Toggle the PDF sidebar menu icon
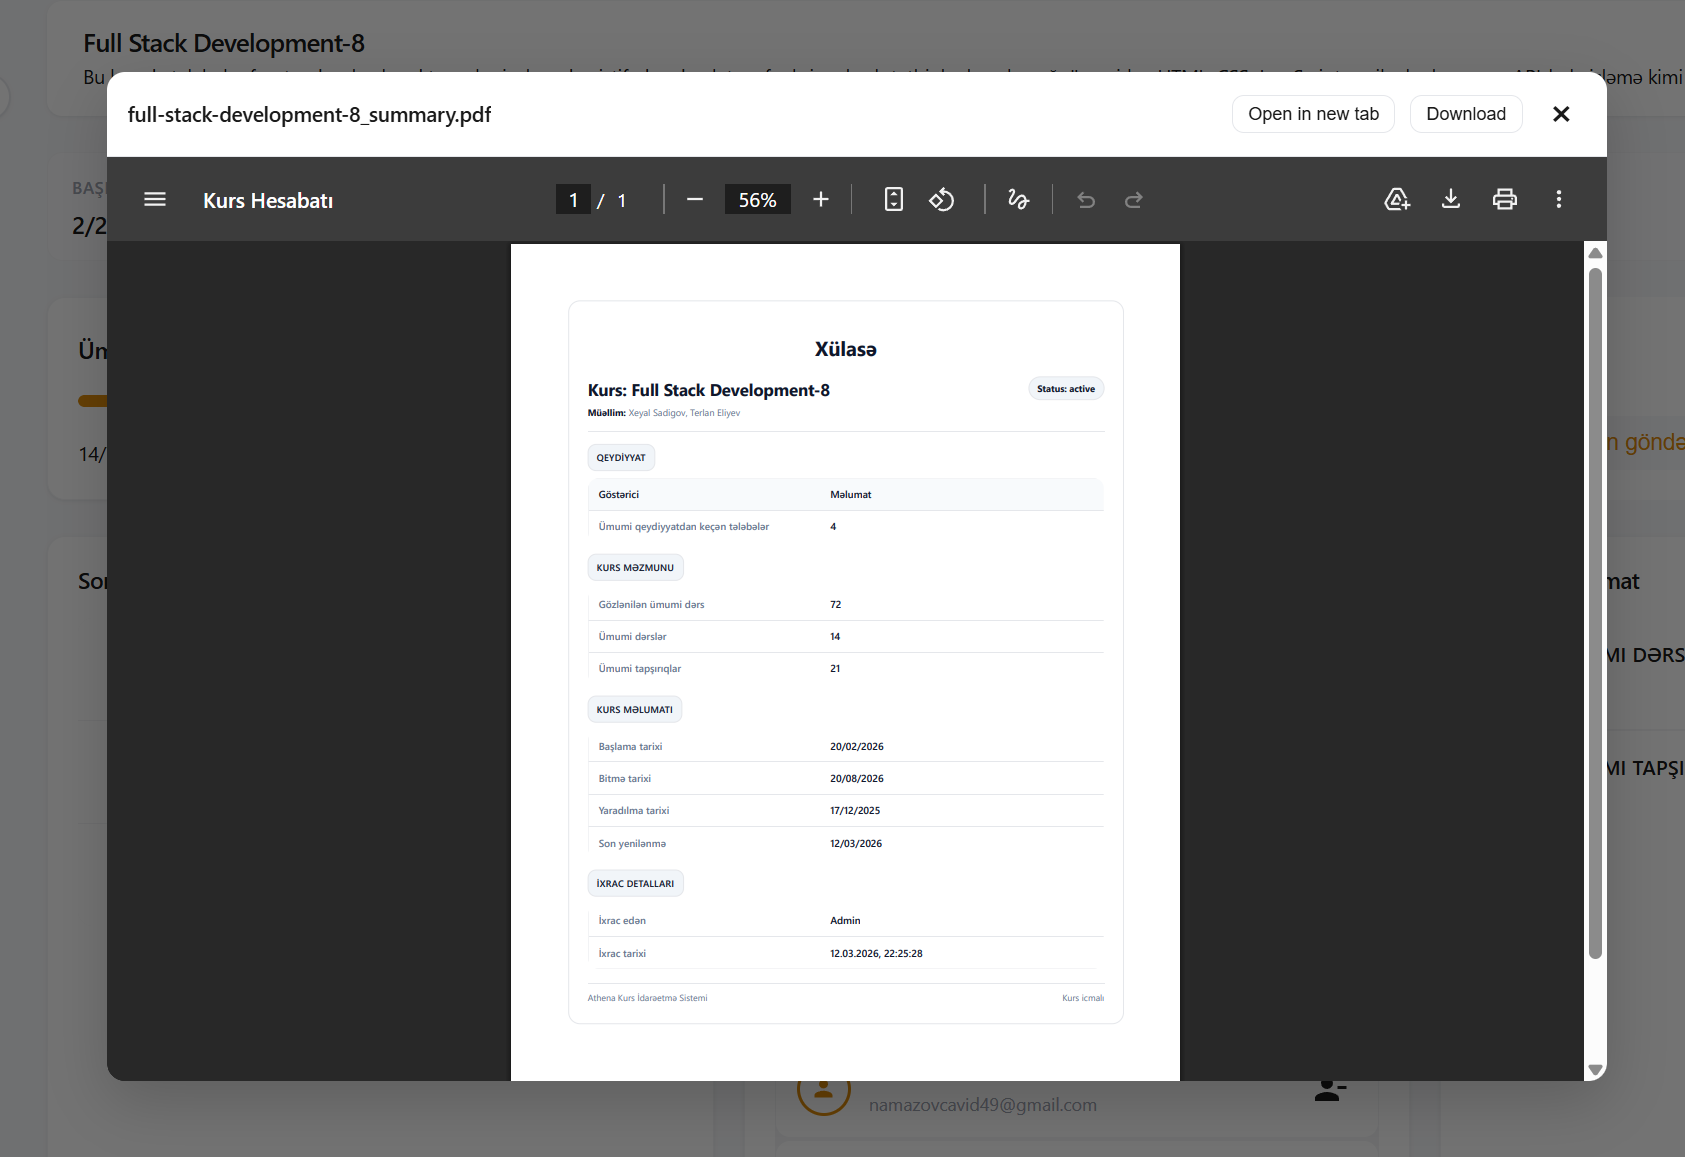This screenshot has width=1685, height=1157. pyautogui.click(x=155, y=200)
